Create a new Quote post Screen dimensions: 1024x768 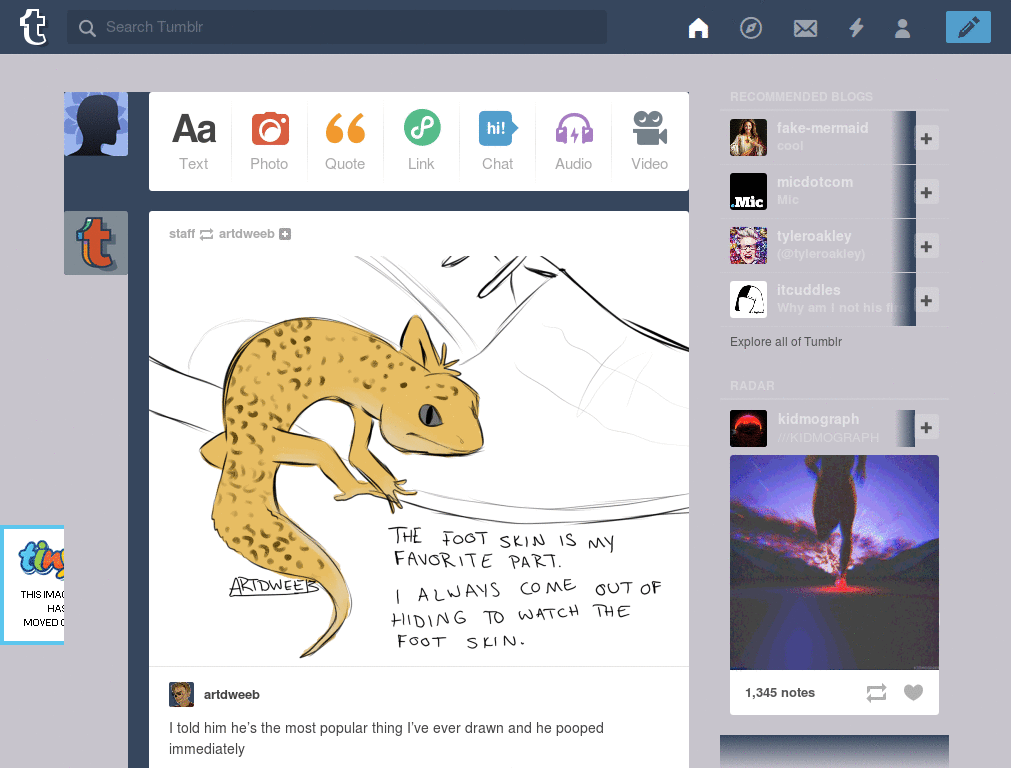point(345,140)
